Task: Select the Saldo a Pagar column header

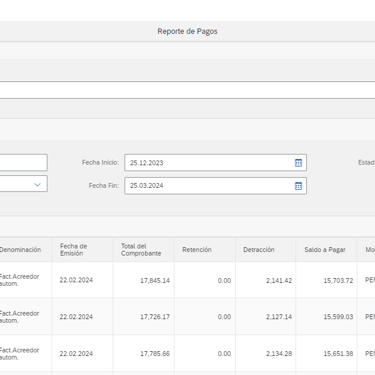Action: pos(326,250)
